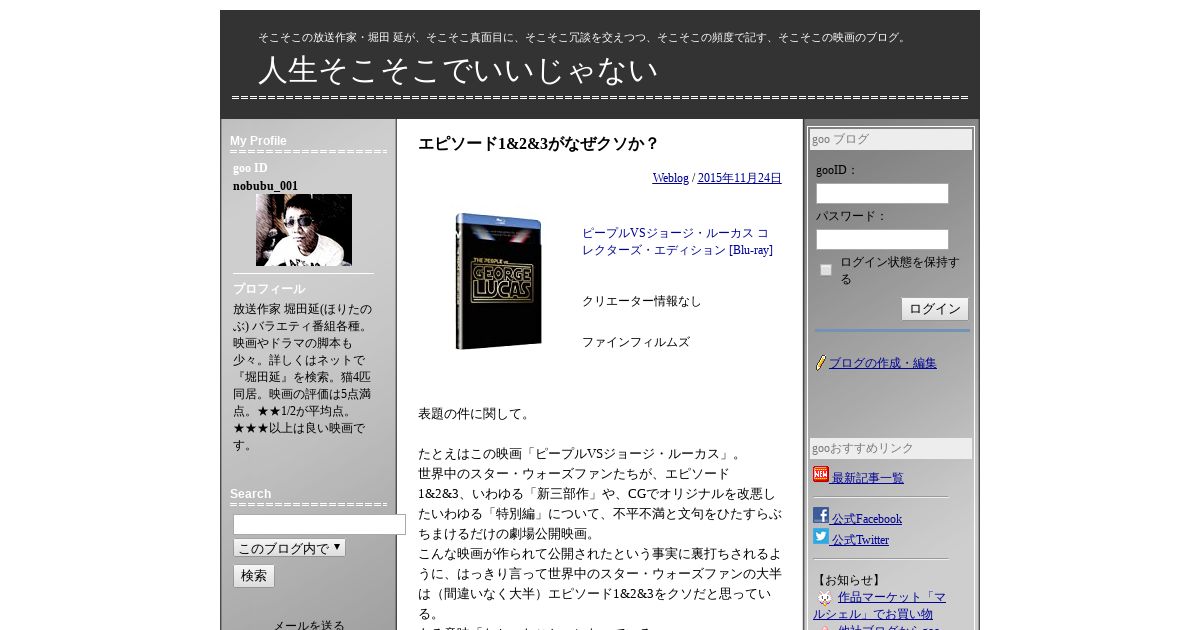Click the George Lucas Blu-ray cover image

click(498, 281)
